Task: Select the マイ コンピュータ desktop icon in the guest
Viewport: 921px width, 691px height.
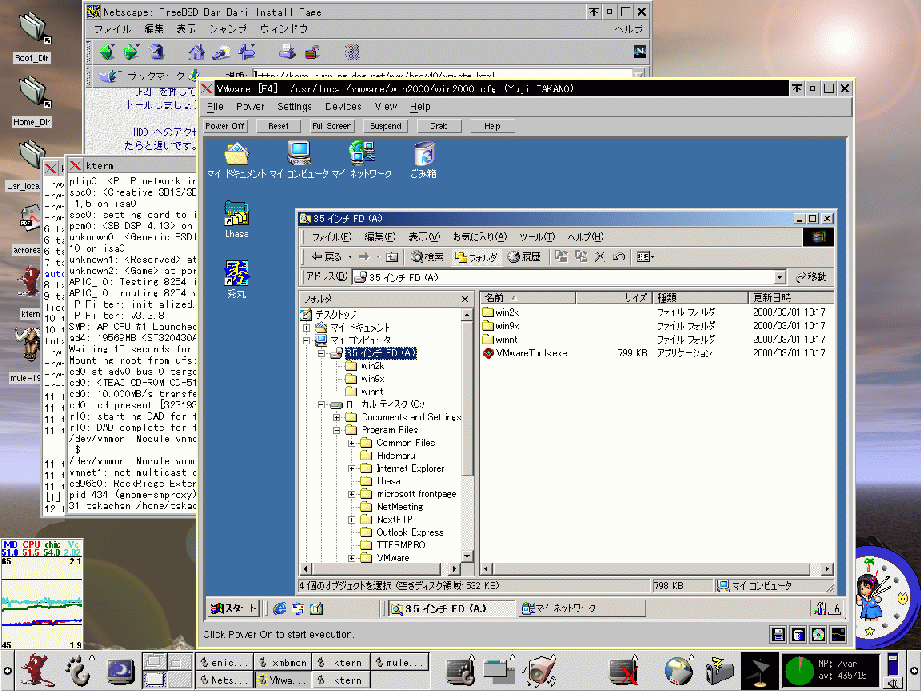Action: coord(299,160)
